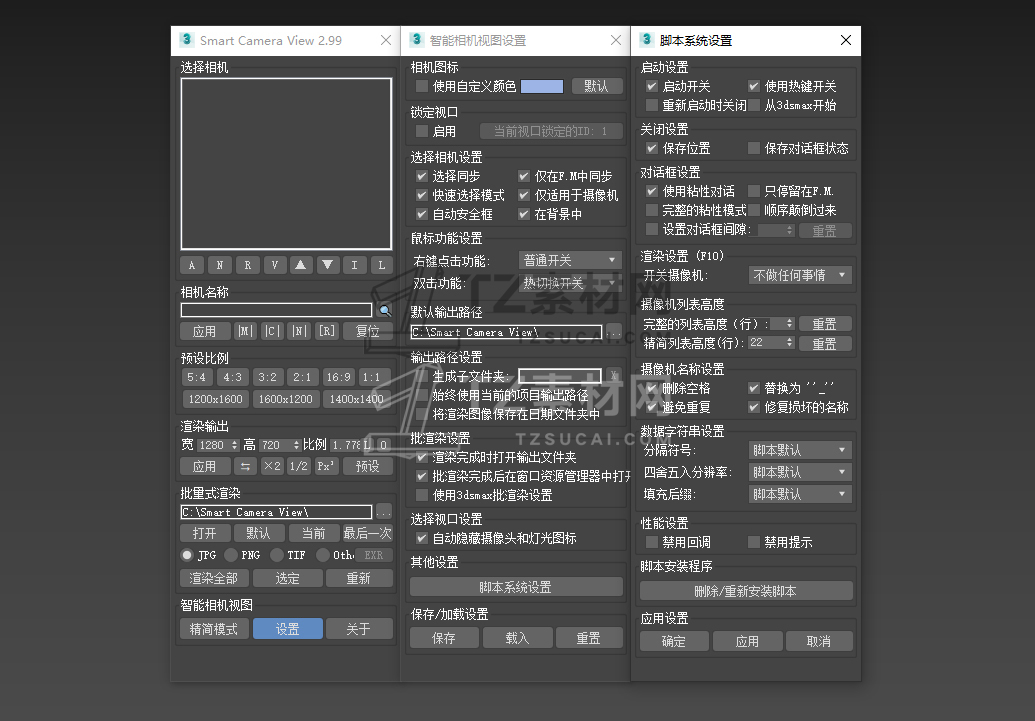Select the 5:4 preset ratio
The width and height of the screenshot is (1035, 721).
[x=196, y=377]
